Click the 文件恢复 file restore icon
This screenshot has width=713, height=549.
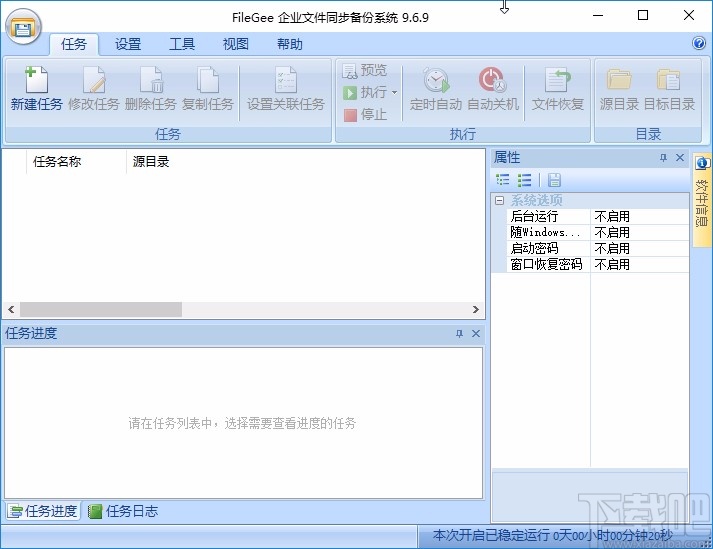558,89
